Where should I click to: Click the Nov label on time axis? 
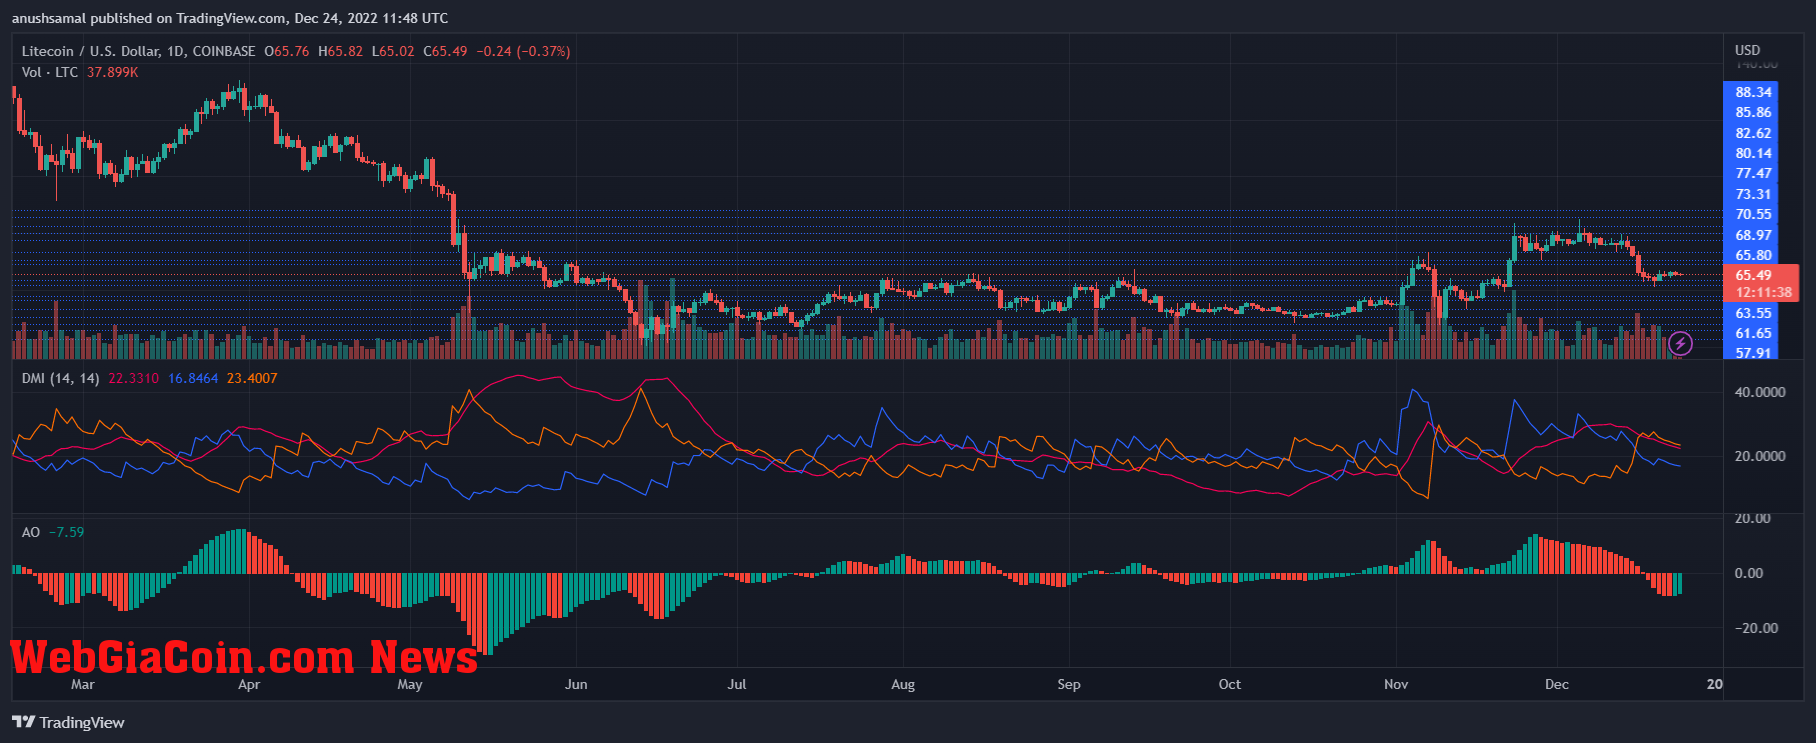1396,684
